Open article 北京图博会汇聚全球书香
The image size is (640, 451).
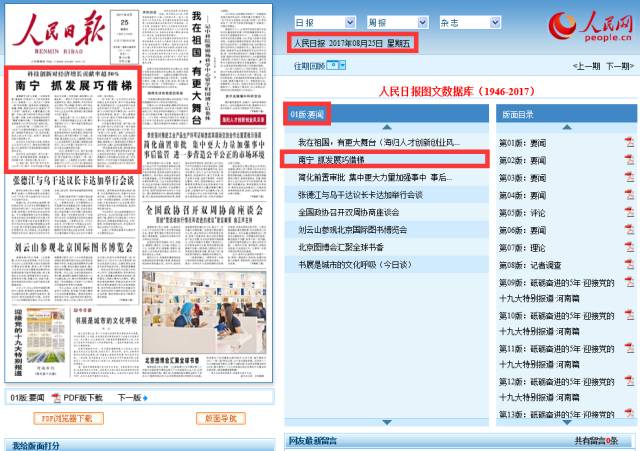(x=341, y=247)
